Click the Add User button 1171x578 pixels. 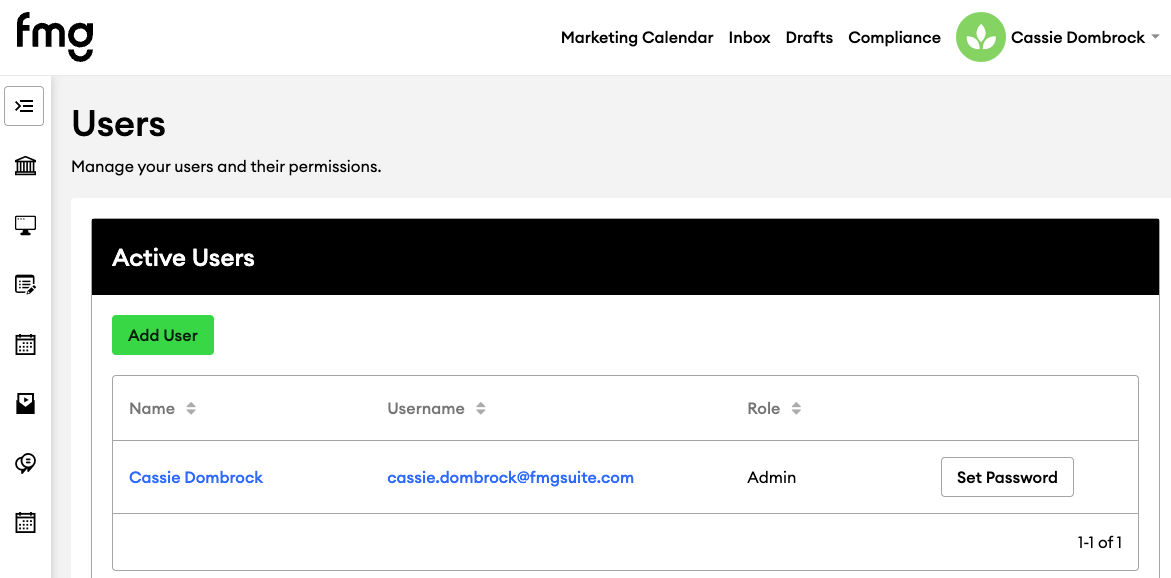162,335
